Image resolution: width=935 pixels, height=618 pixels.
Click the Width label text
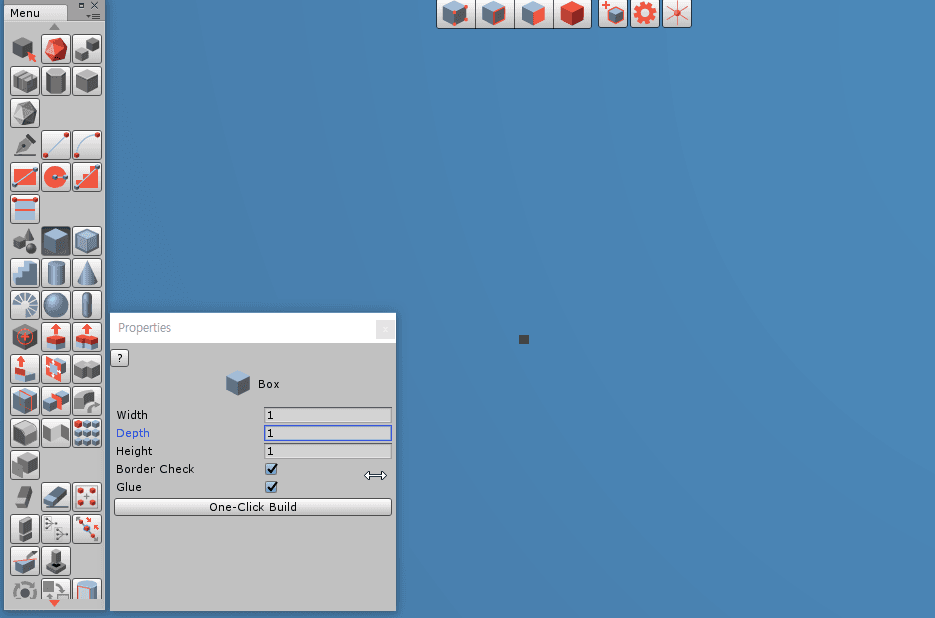[x=132, y=415]
